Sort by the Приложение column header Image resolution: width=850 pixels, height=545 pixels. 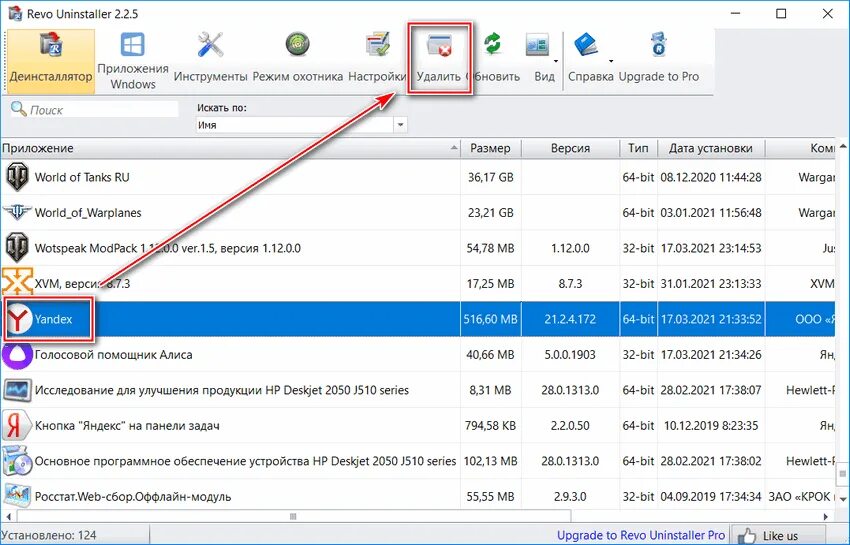pos(230,148)
